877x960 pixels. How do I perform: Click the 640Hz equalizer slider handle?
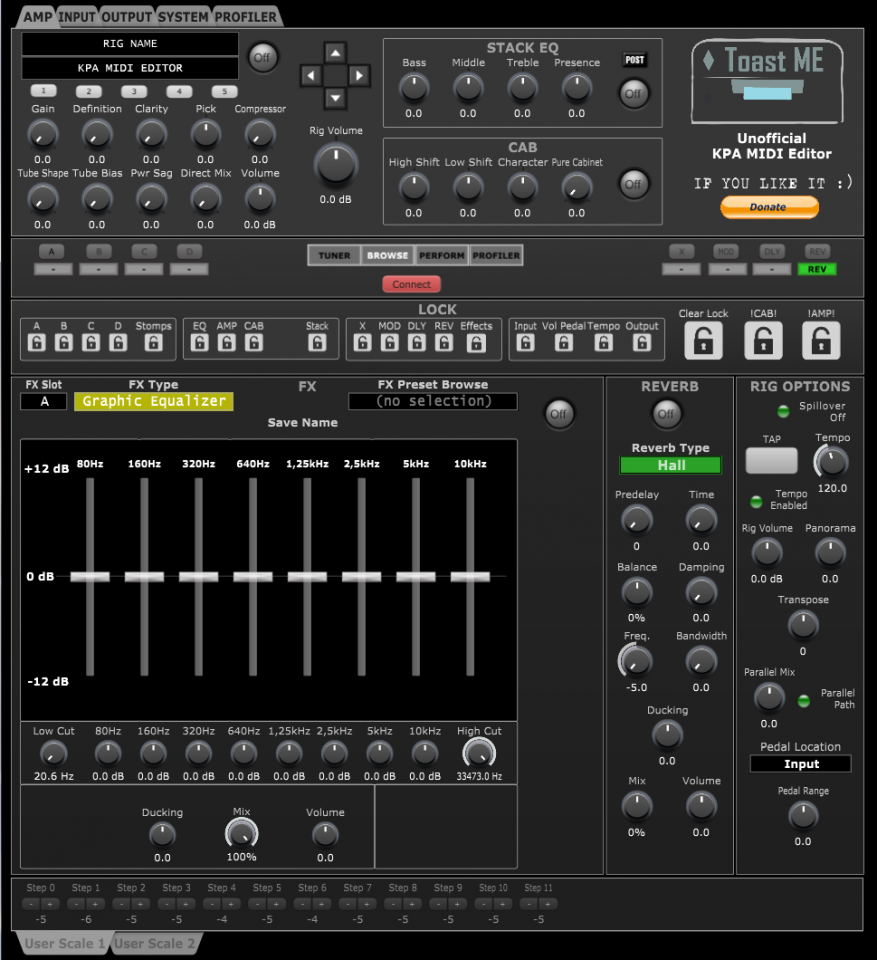(x=252, y=576)
